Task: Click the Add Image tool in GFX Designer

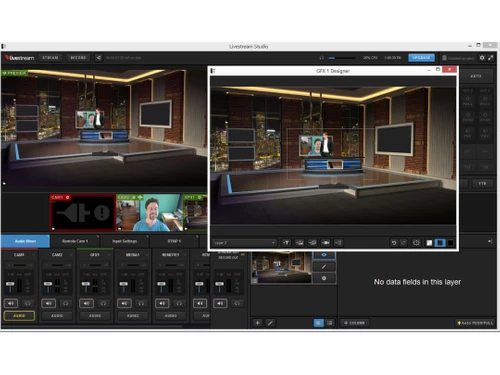Action: click(x=299, y=243)
